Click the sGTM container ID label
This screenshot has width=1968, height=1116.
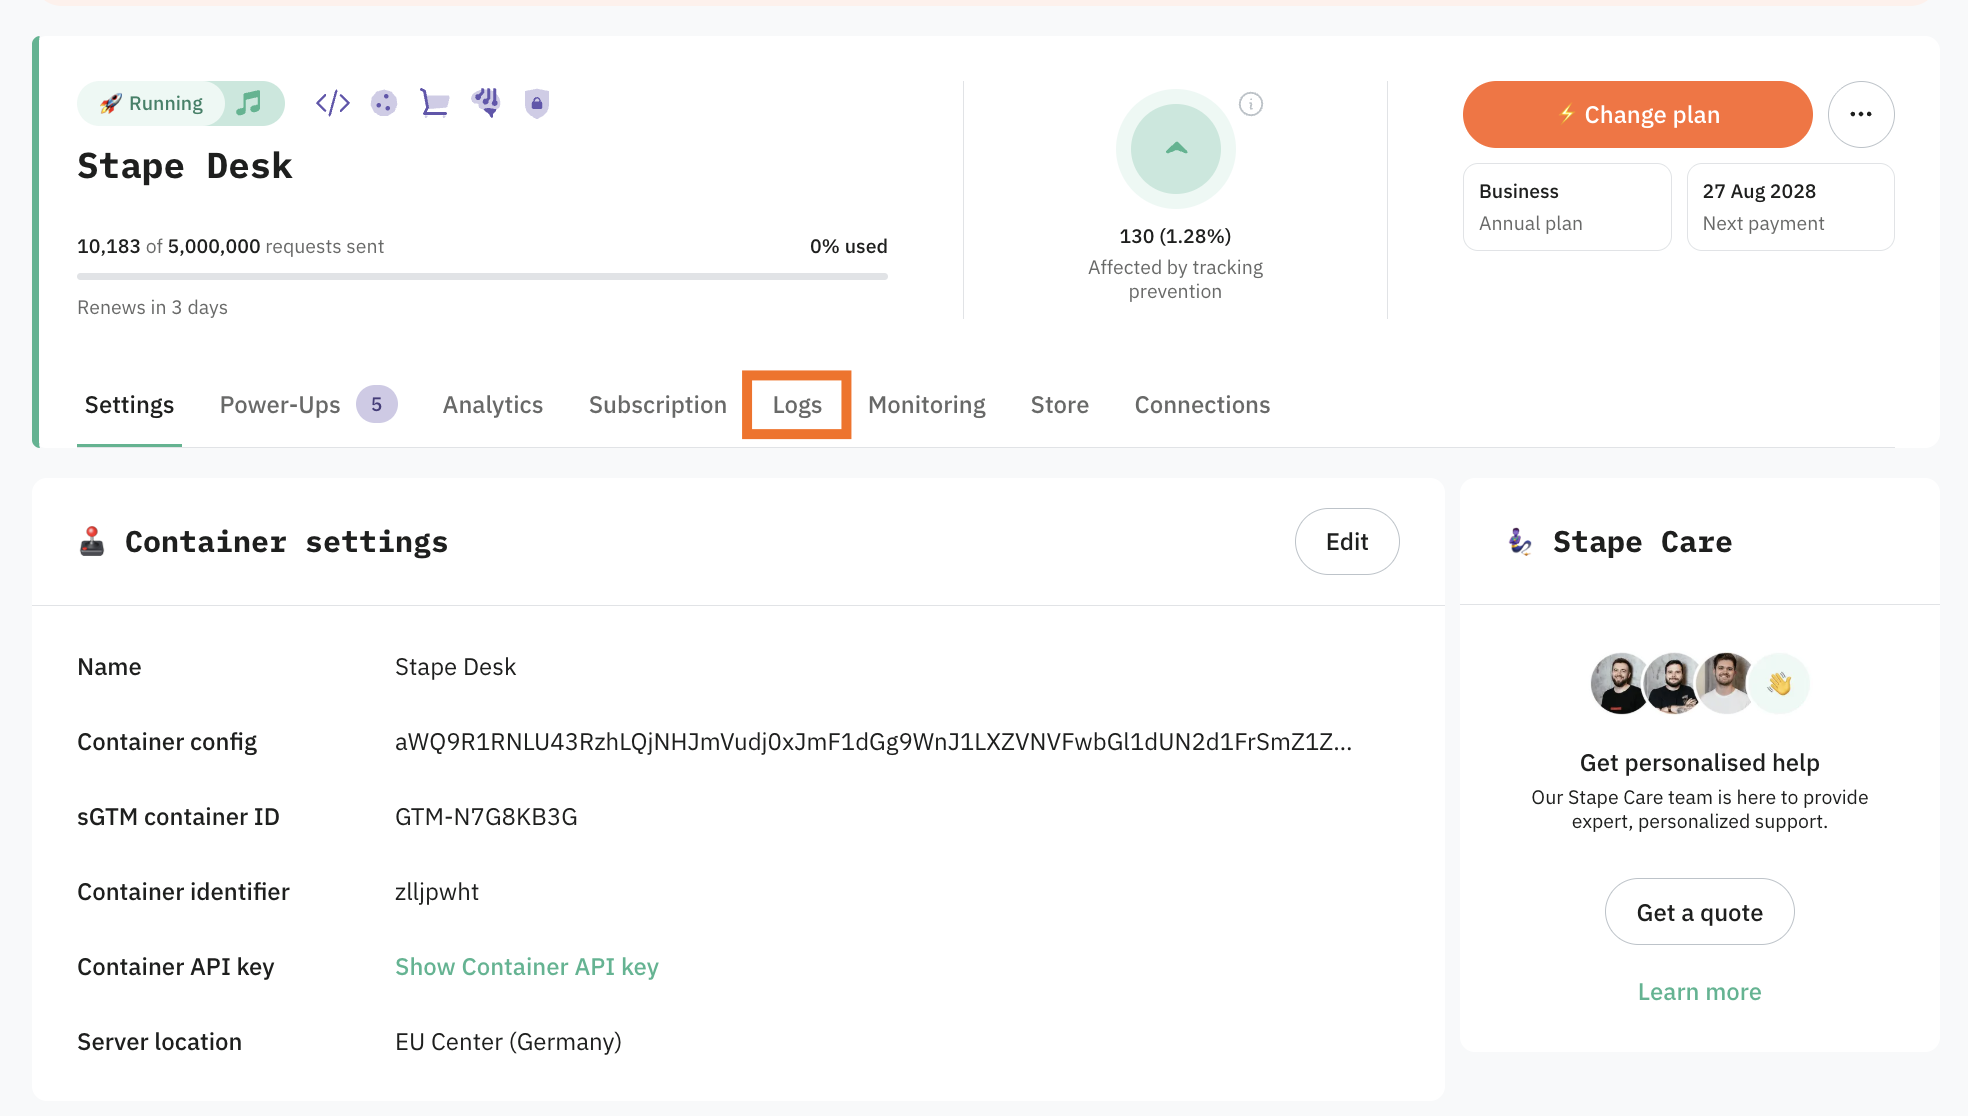[178, 817]
